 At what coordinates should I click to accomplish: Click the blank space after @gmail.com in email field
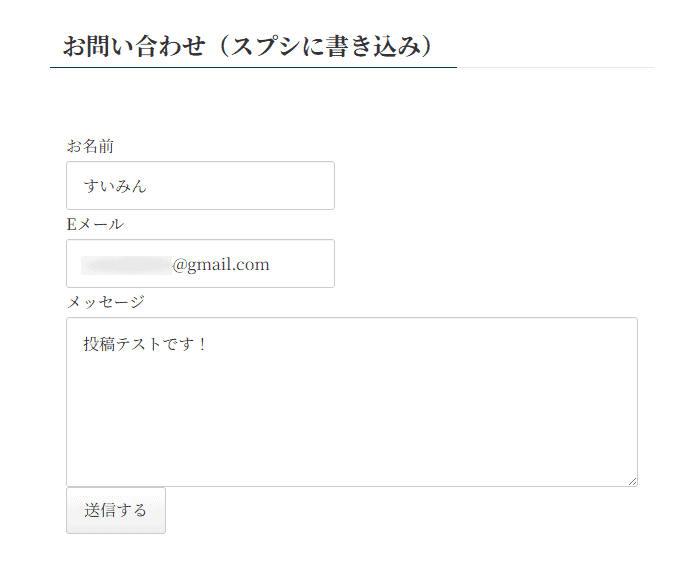pos(300,265)
